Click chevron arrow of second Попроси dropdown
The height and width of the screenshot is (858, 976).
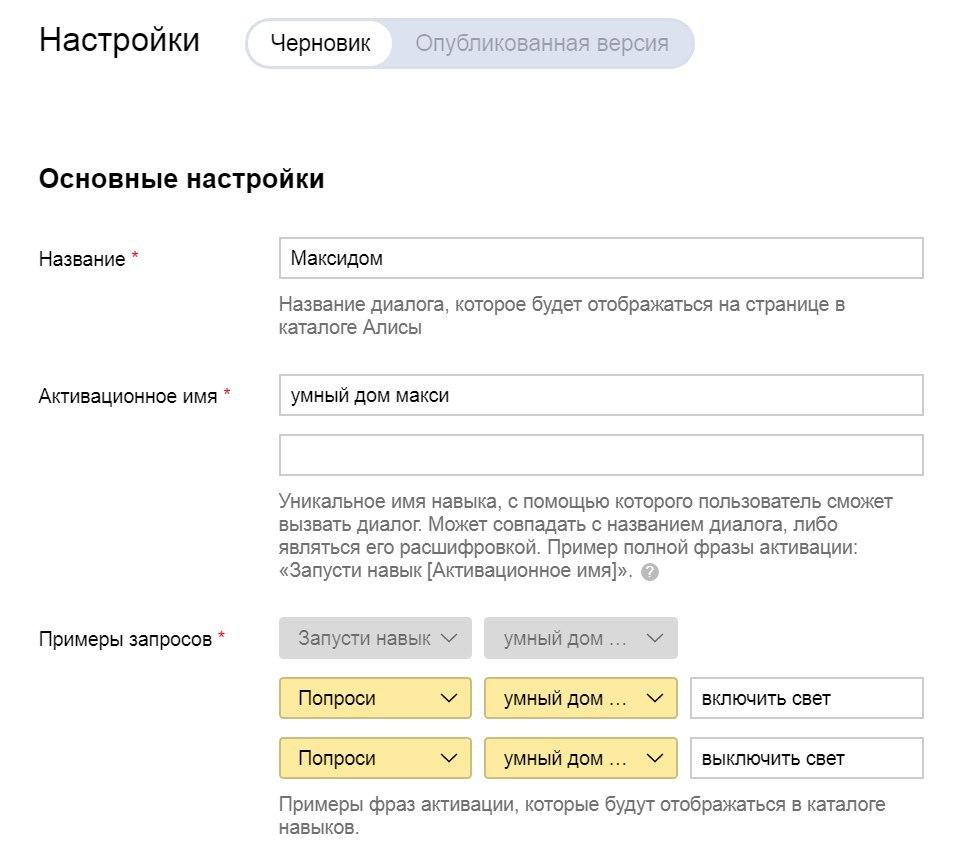(x=449, y=758)
